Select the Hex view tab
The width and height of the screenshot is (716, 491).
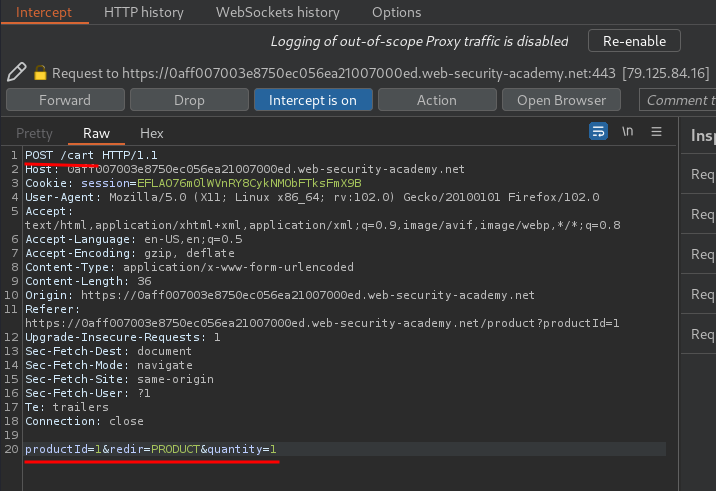[152, 133]
